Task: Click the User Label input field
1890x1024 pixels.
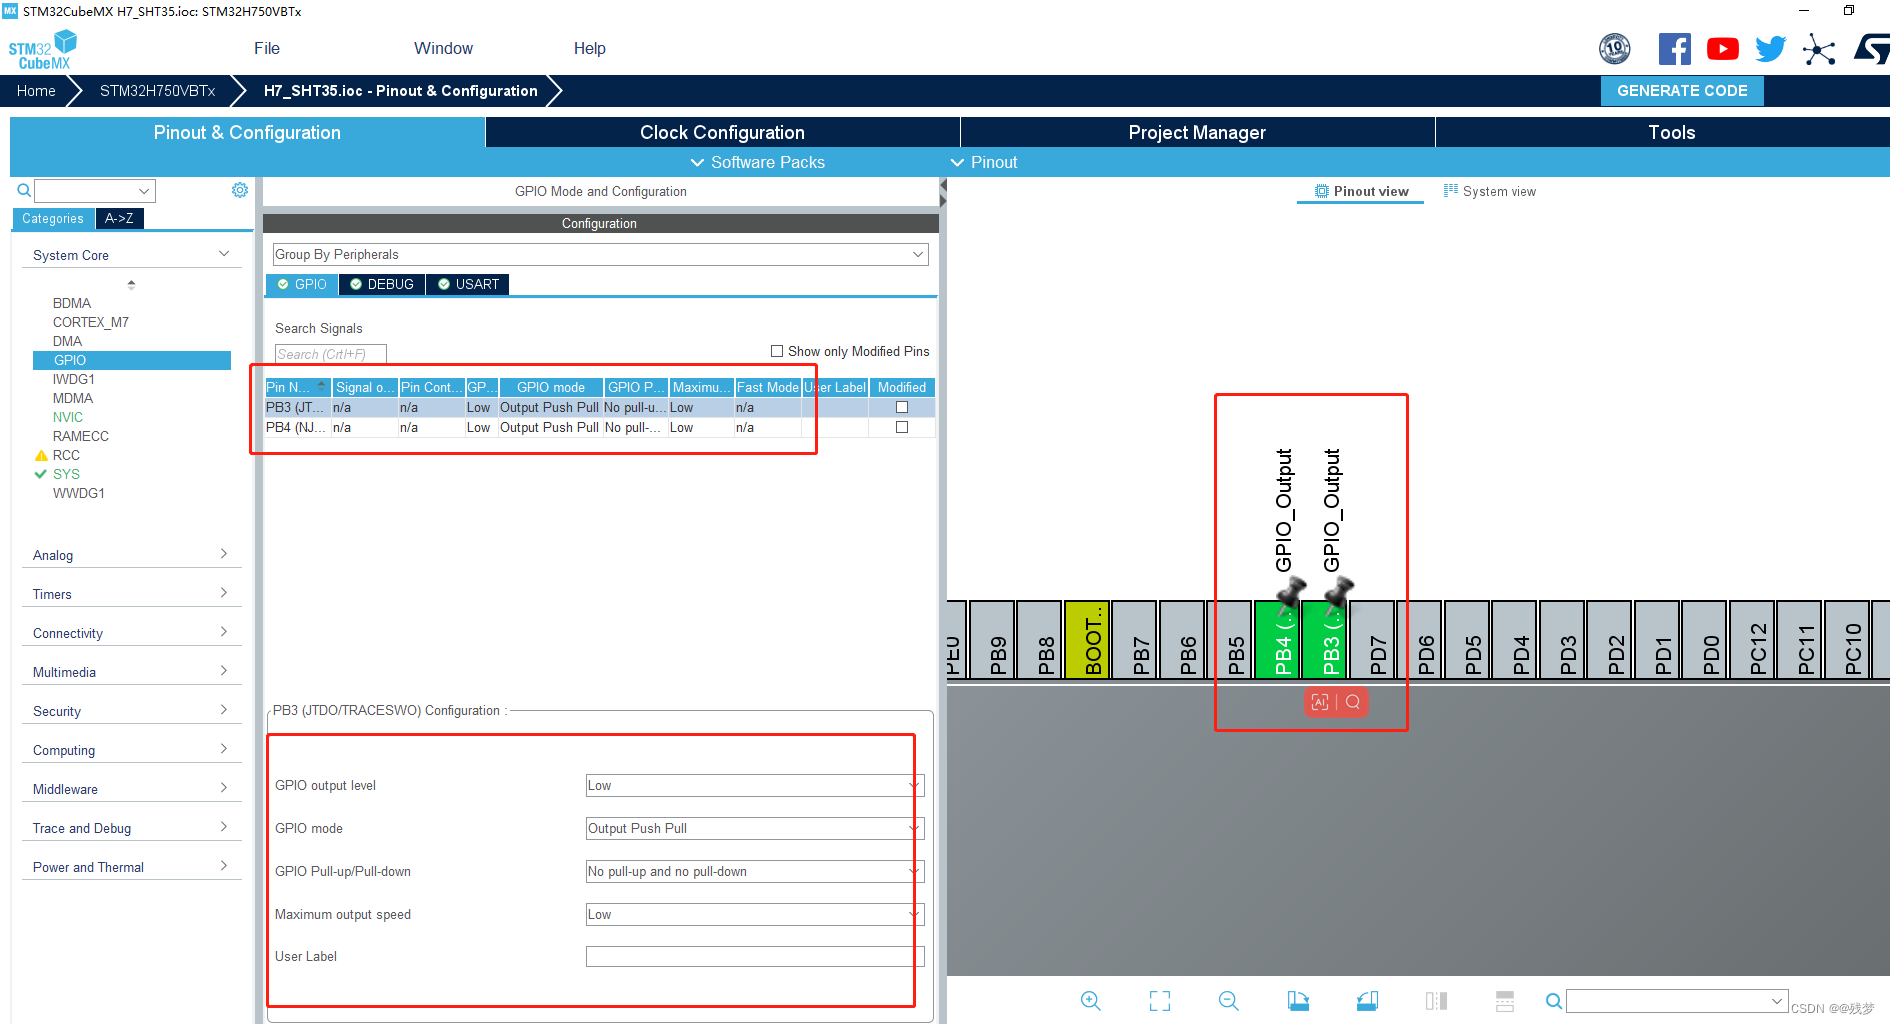Action: (x=755, y=957)
